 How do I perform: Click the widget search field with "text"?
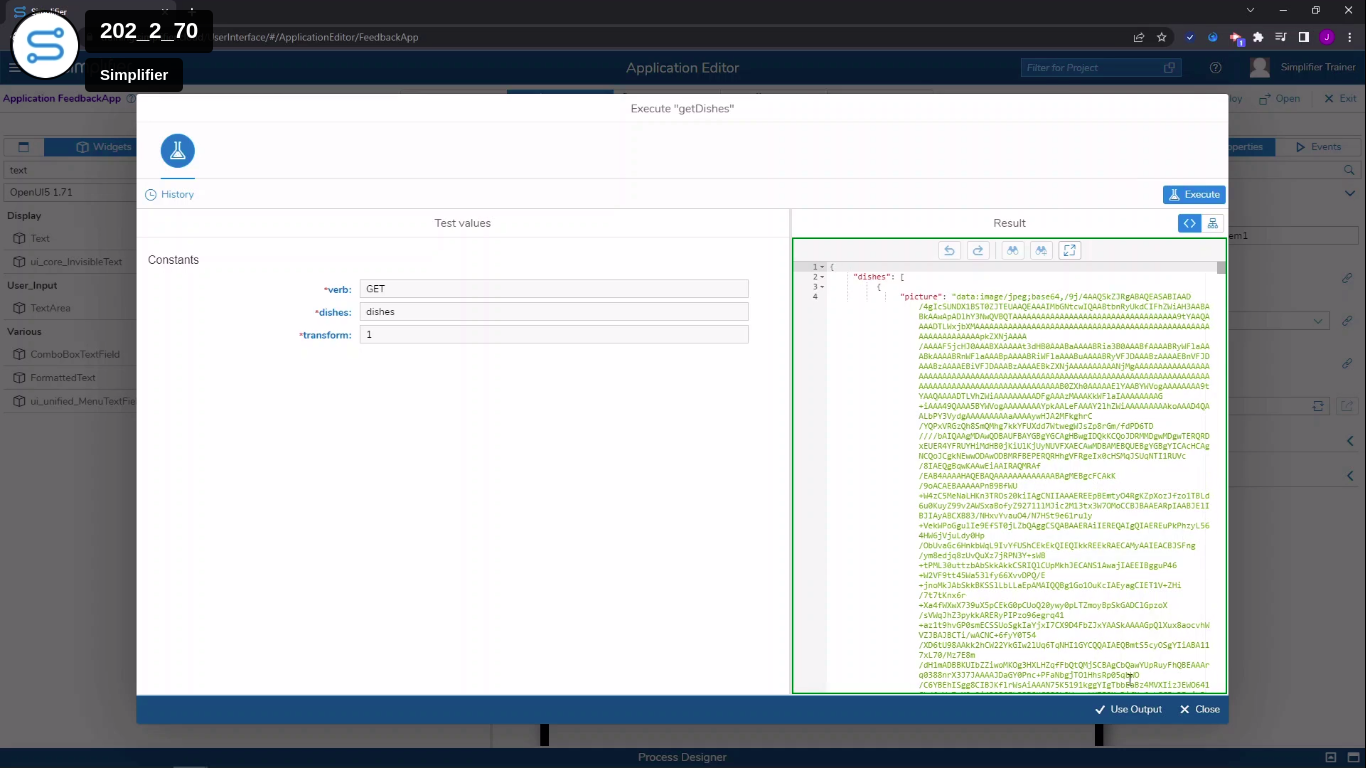coord(70,170)
